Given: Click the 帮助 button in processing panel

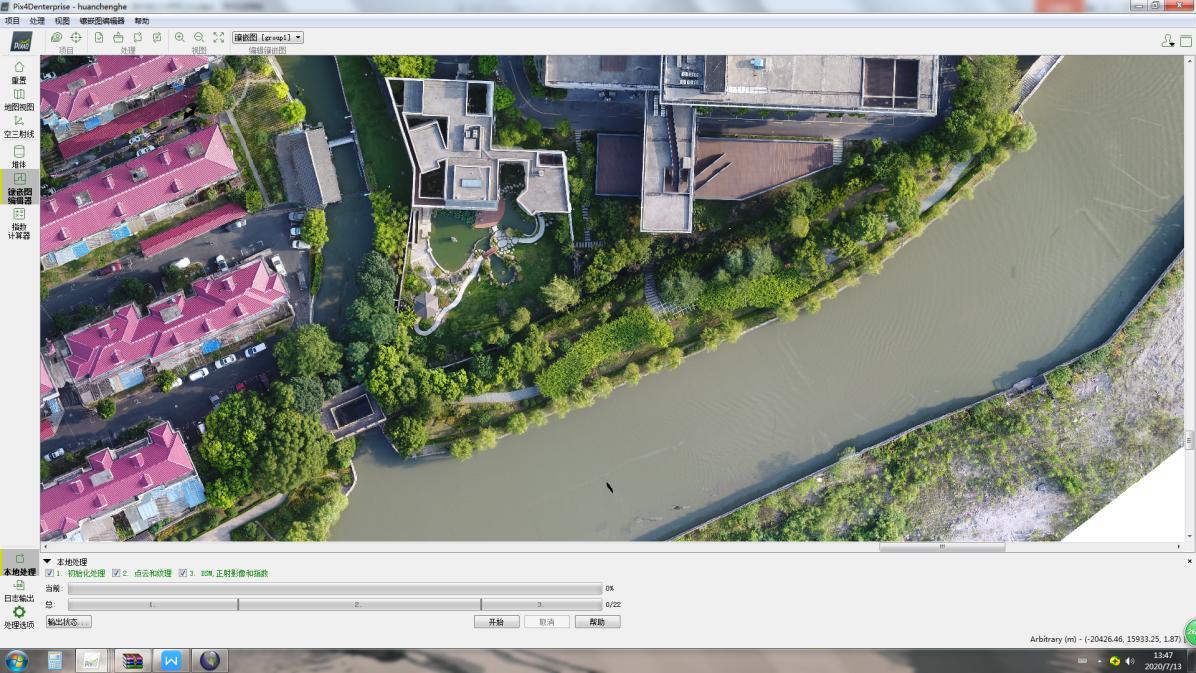Looking at the screenshot, I should click(597, 622).
